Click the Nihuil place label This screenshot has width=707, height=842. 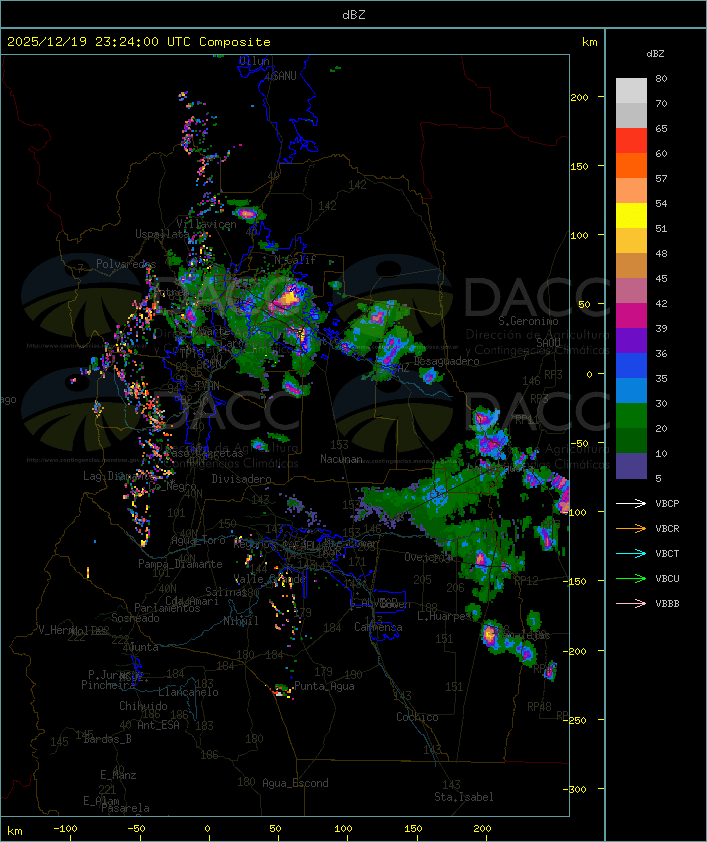[241, 621]
